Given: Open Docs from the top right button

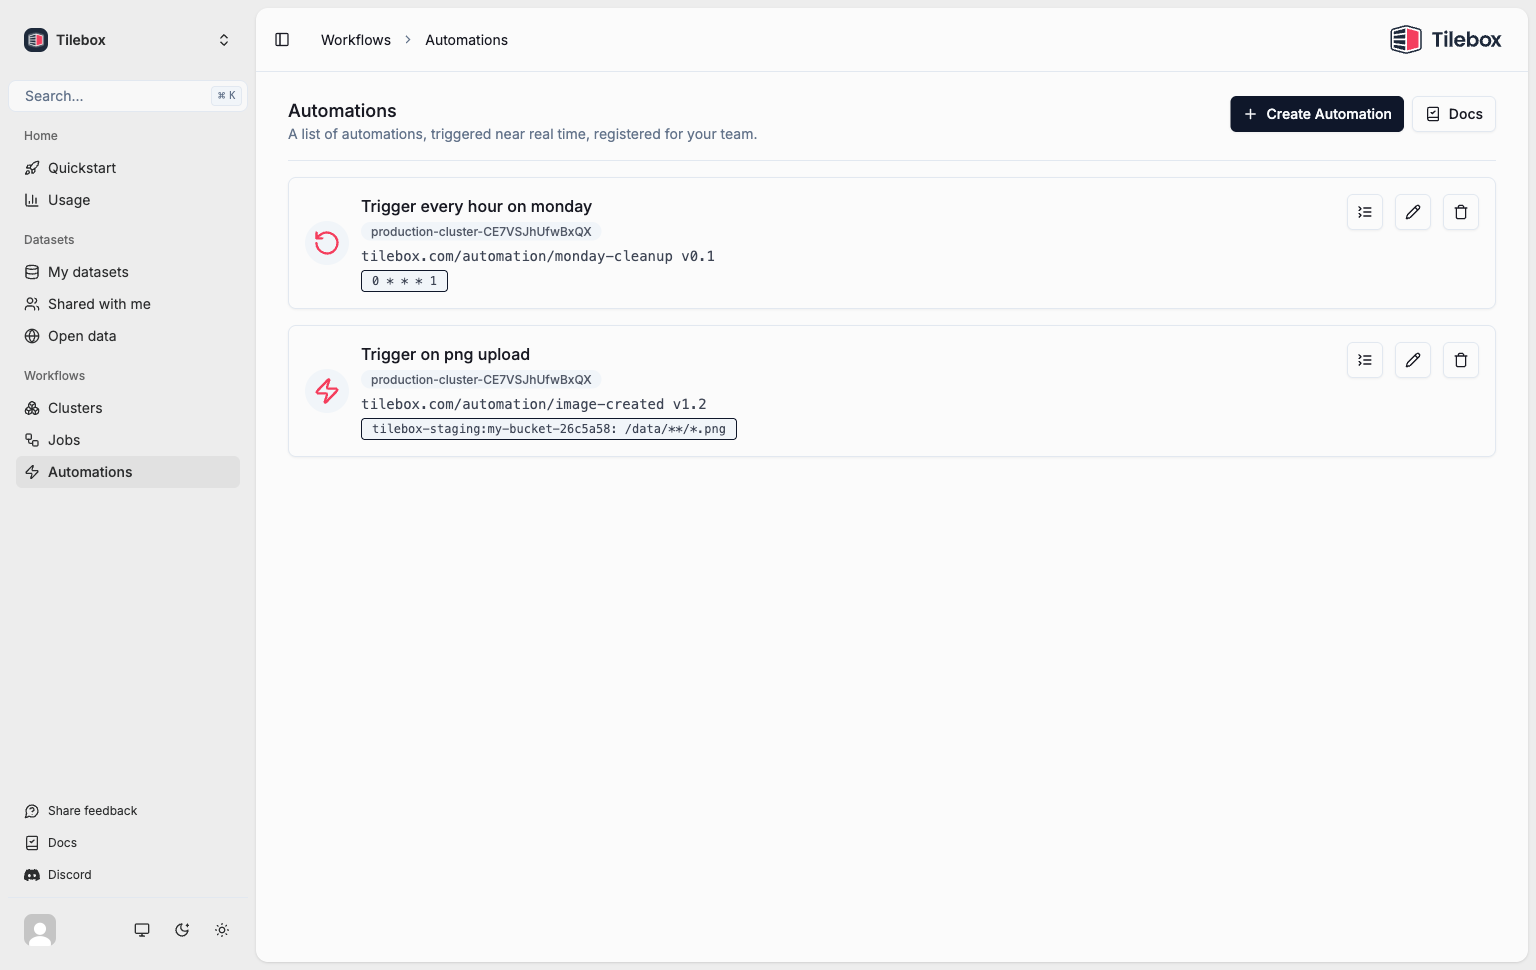Looking at the screenshot, I should point(1453,114).
